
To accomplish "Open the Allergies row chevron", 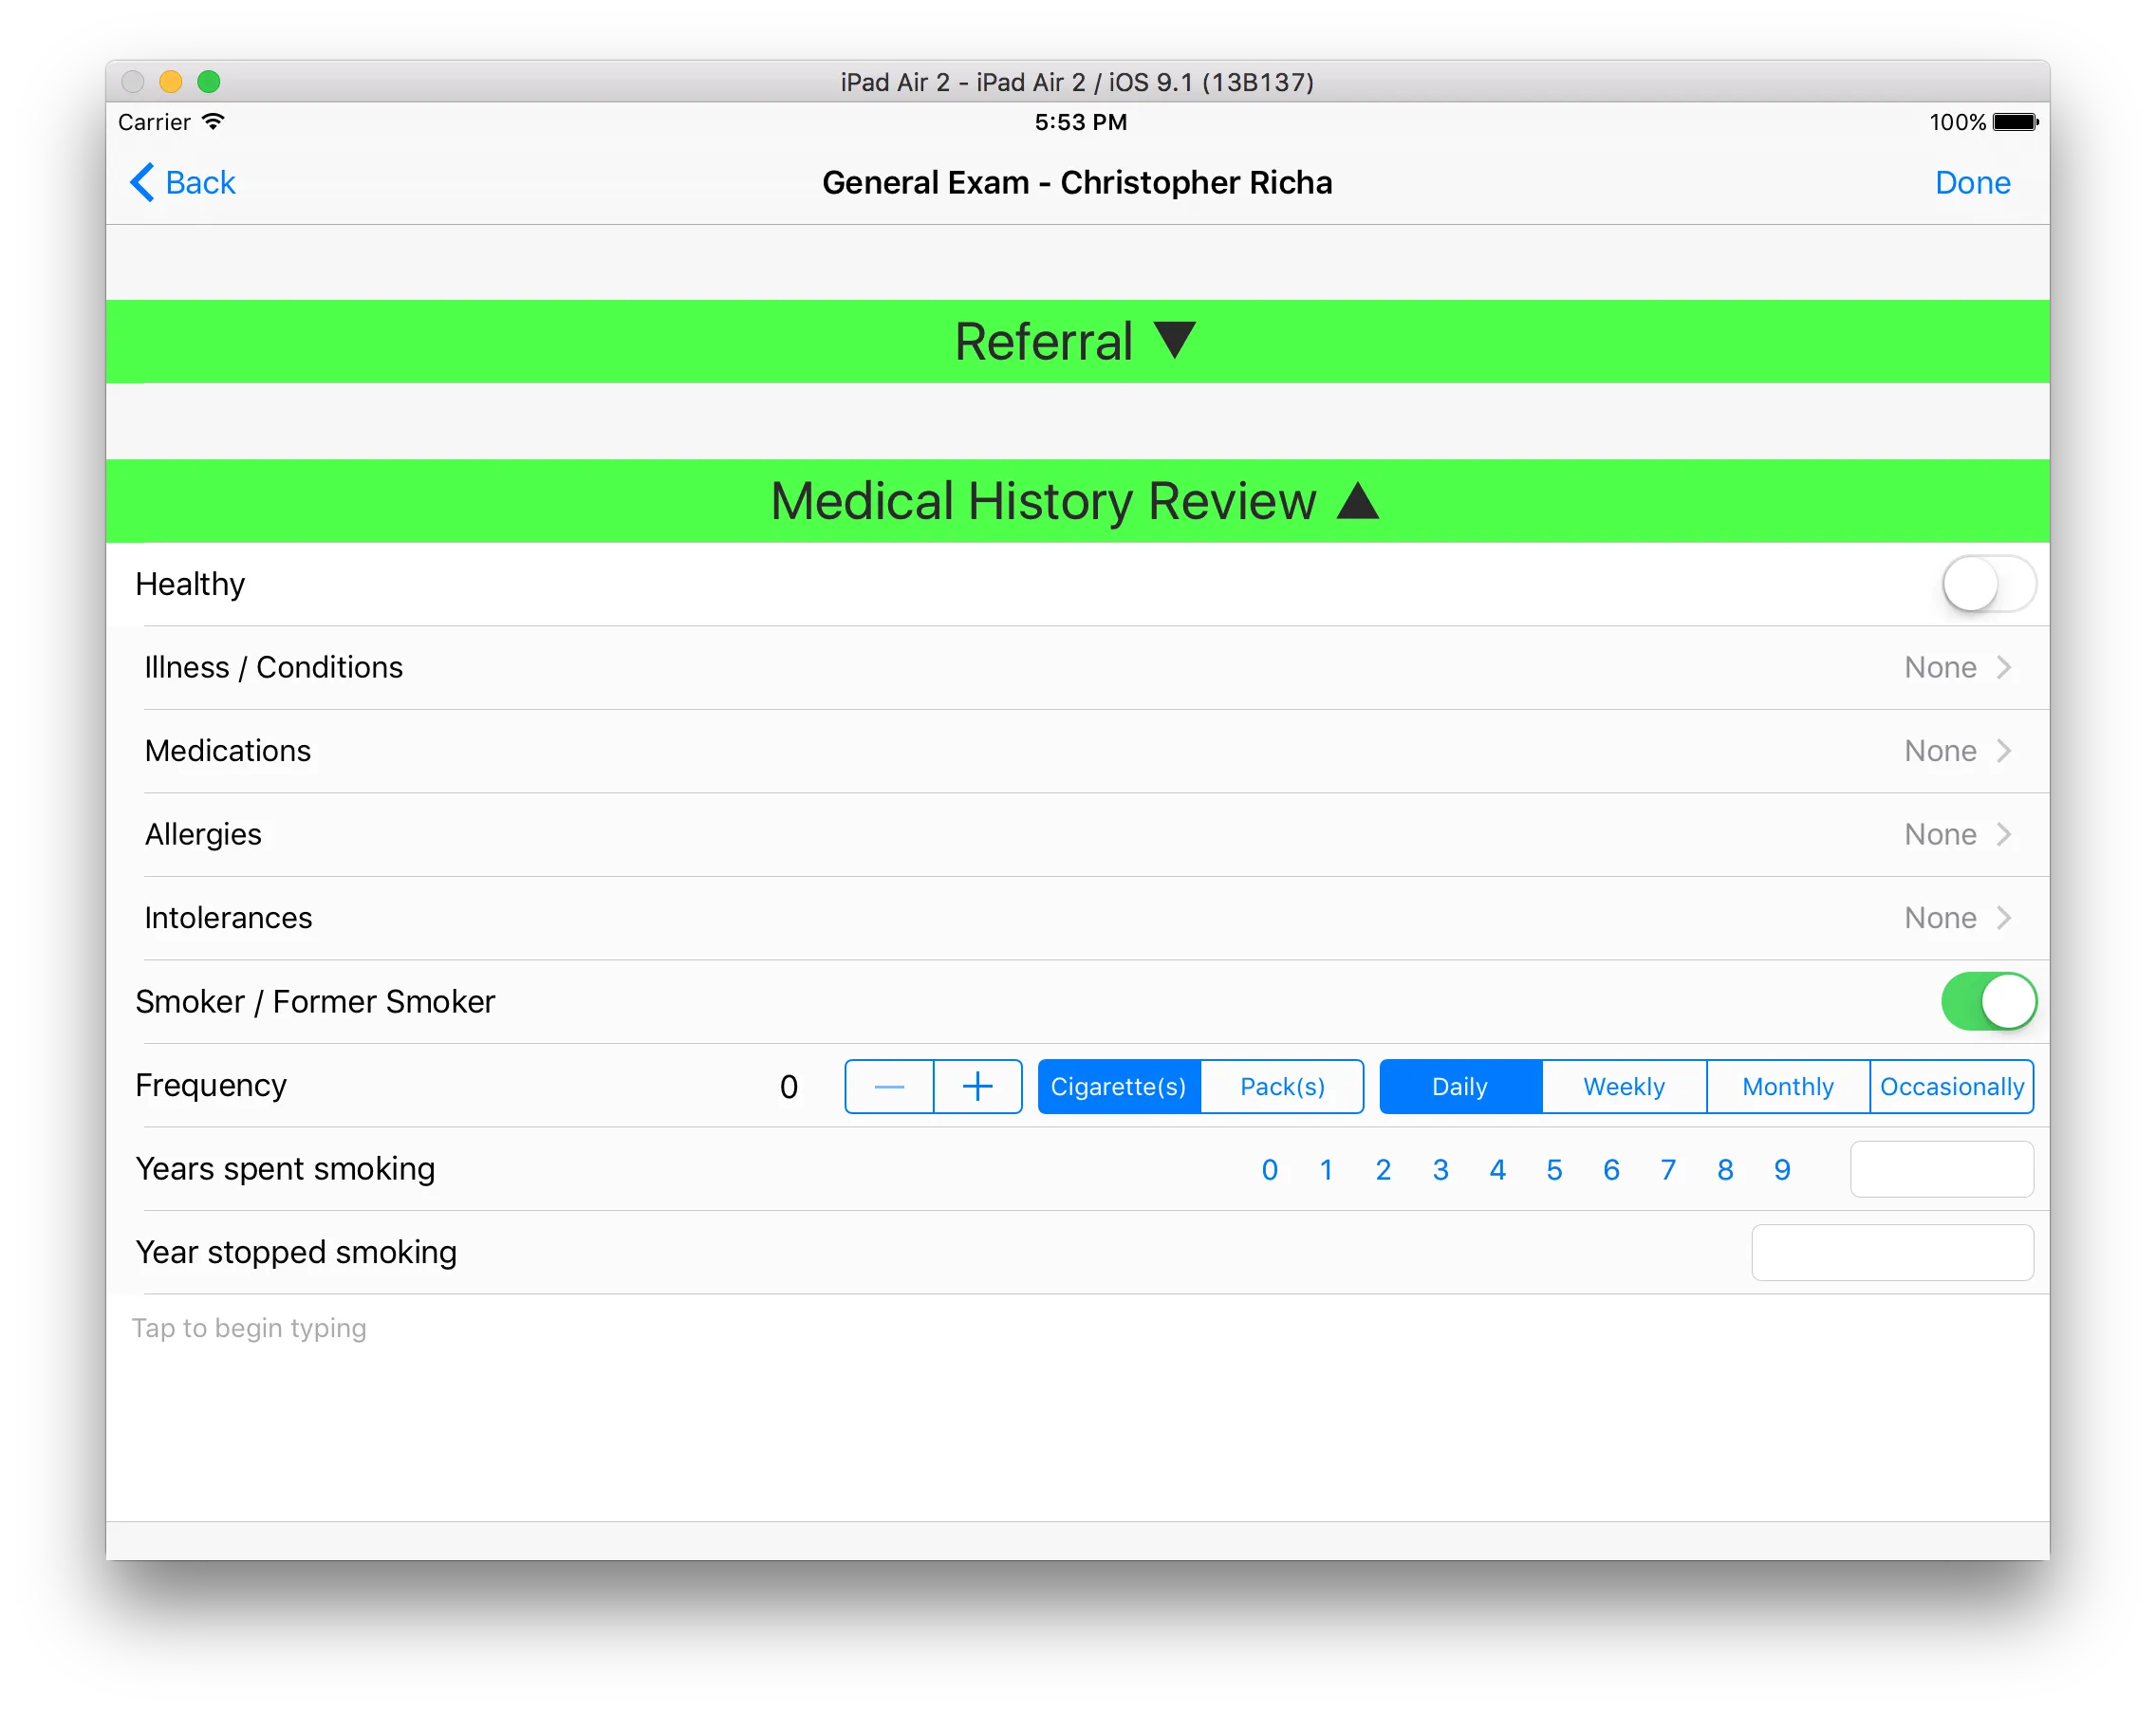I will (x=2003, y=834).
